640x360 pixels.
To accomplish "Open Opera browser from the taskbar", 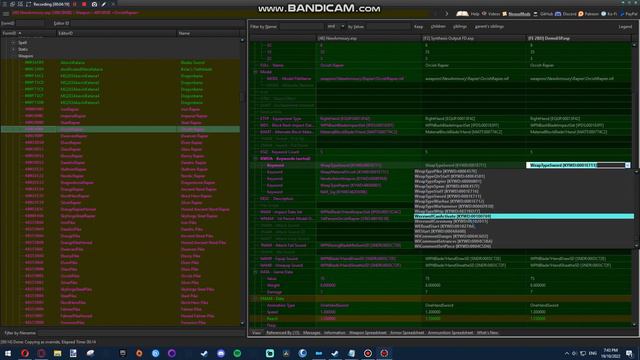I will [25, 353].
